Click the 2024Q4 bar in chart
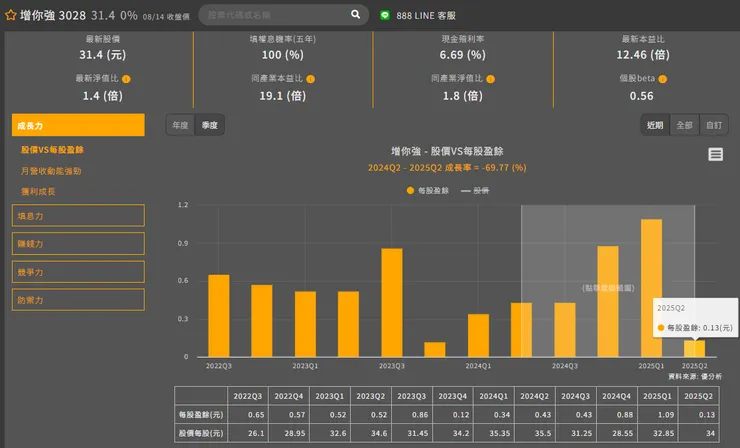Screen dimensions: 740x448 608,301
